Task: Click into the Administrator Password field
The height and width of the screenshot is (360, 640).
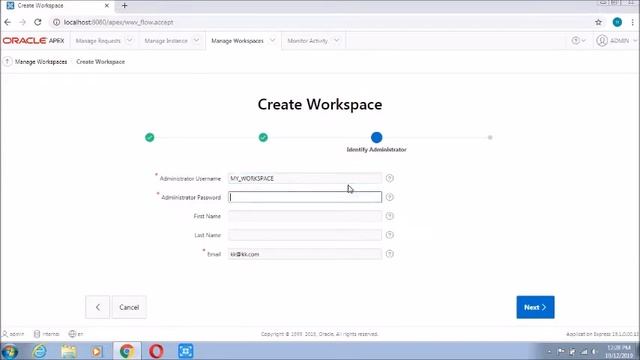Action: pos(305,197)
